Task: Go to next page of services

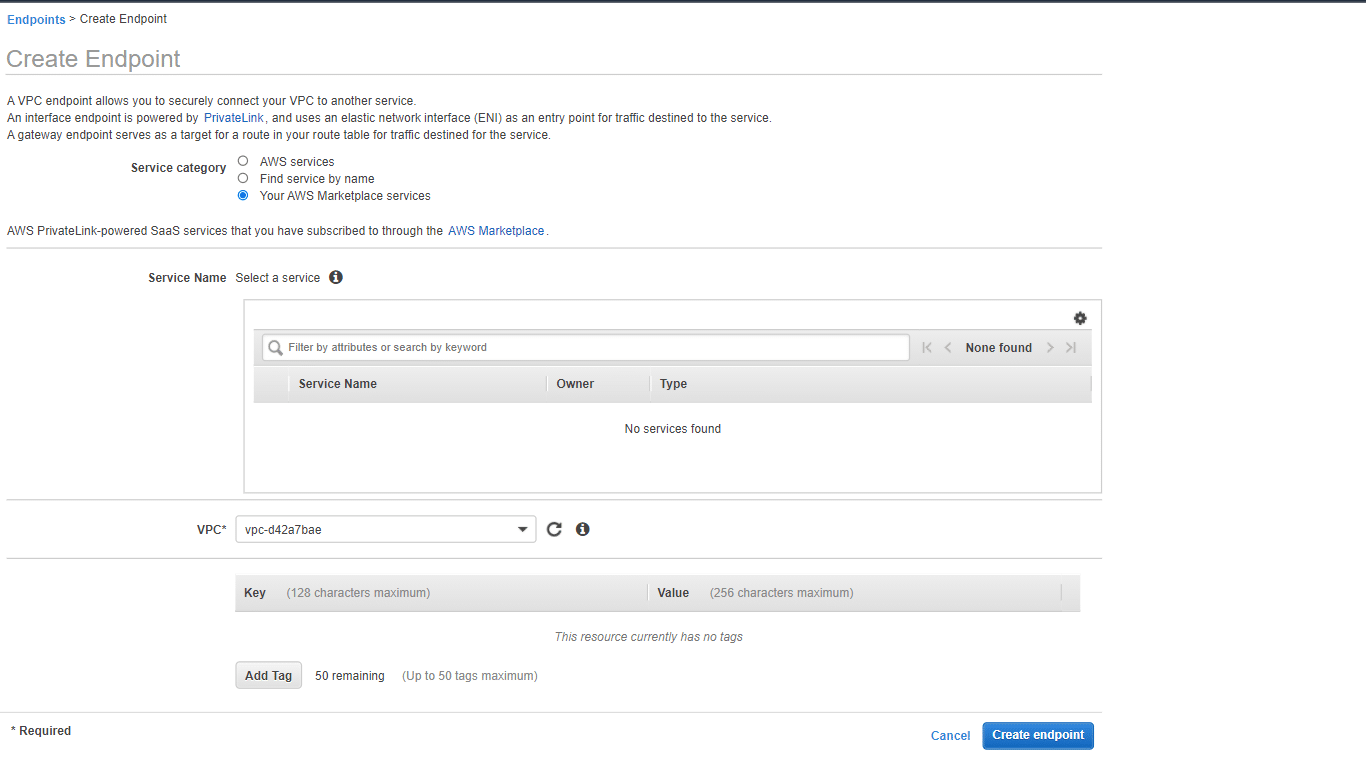Action: click(x=1050, y=347)
